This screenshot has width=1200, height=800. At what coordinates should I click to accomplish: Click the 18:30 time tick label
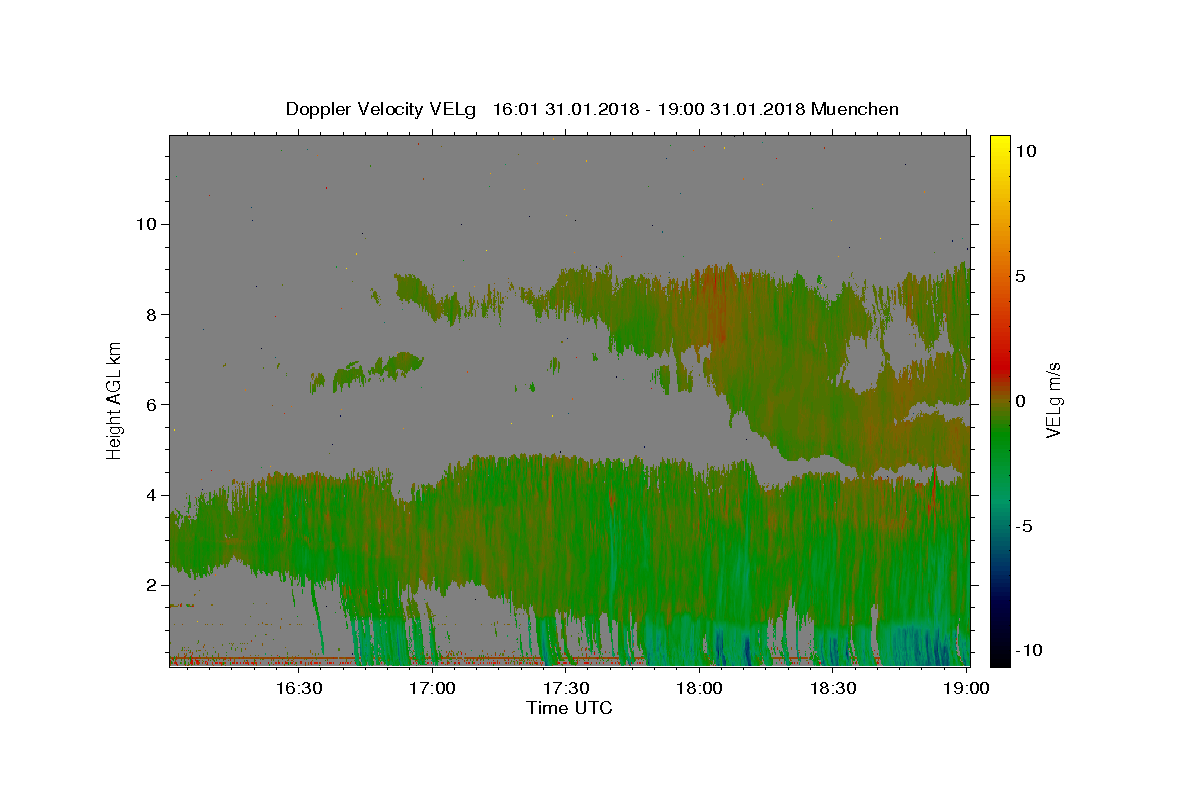(x=832, y=688)
